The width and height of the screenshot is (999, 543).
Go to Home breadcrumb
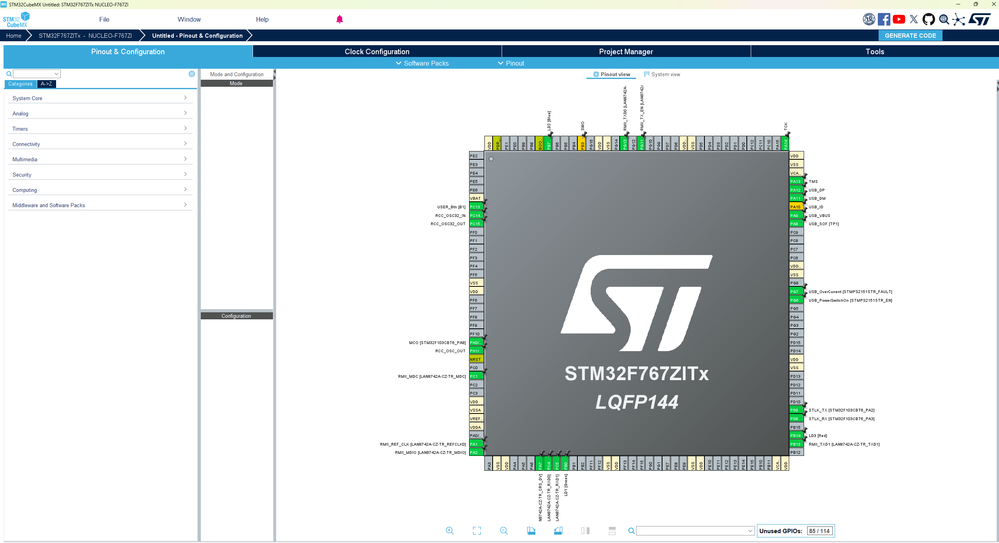14,36
